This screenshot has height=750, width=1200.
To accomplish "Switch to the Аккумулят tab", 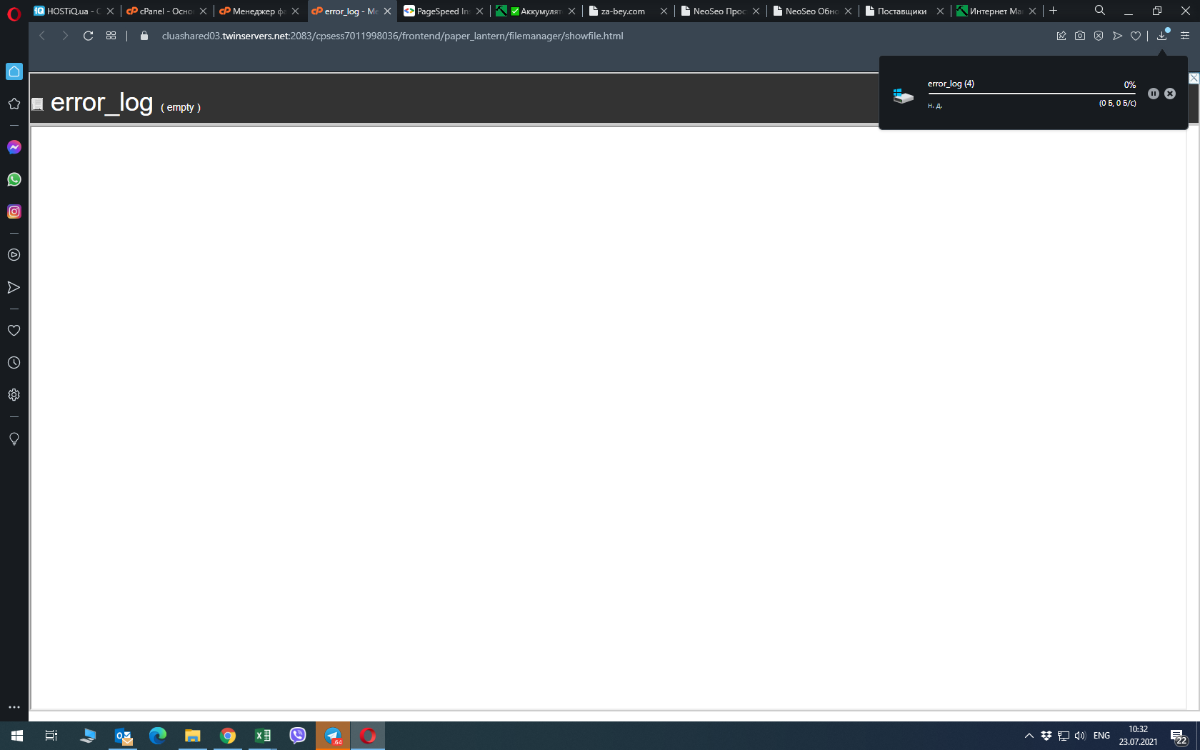I will (535, 11).
